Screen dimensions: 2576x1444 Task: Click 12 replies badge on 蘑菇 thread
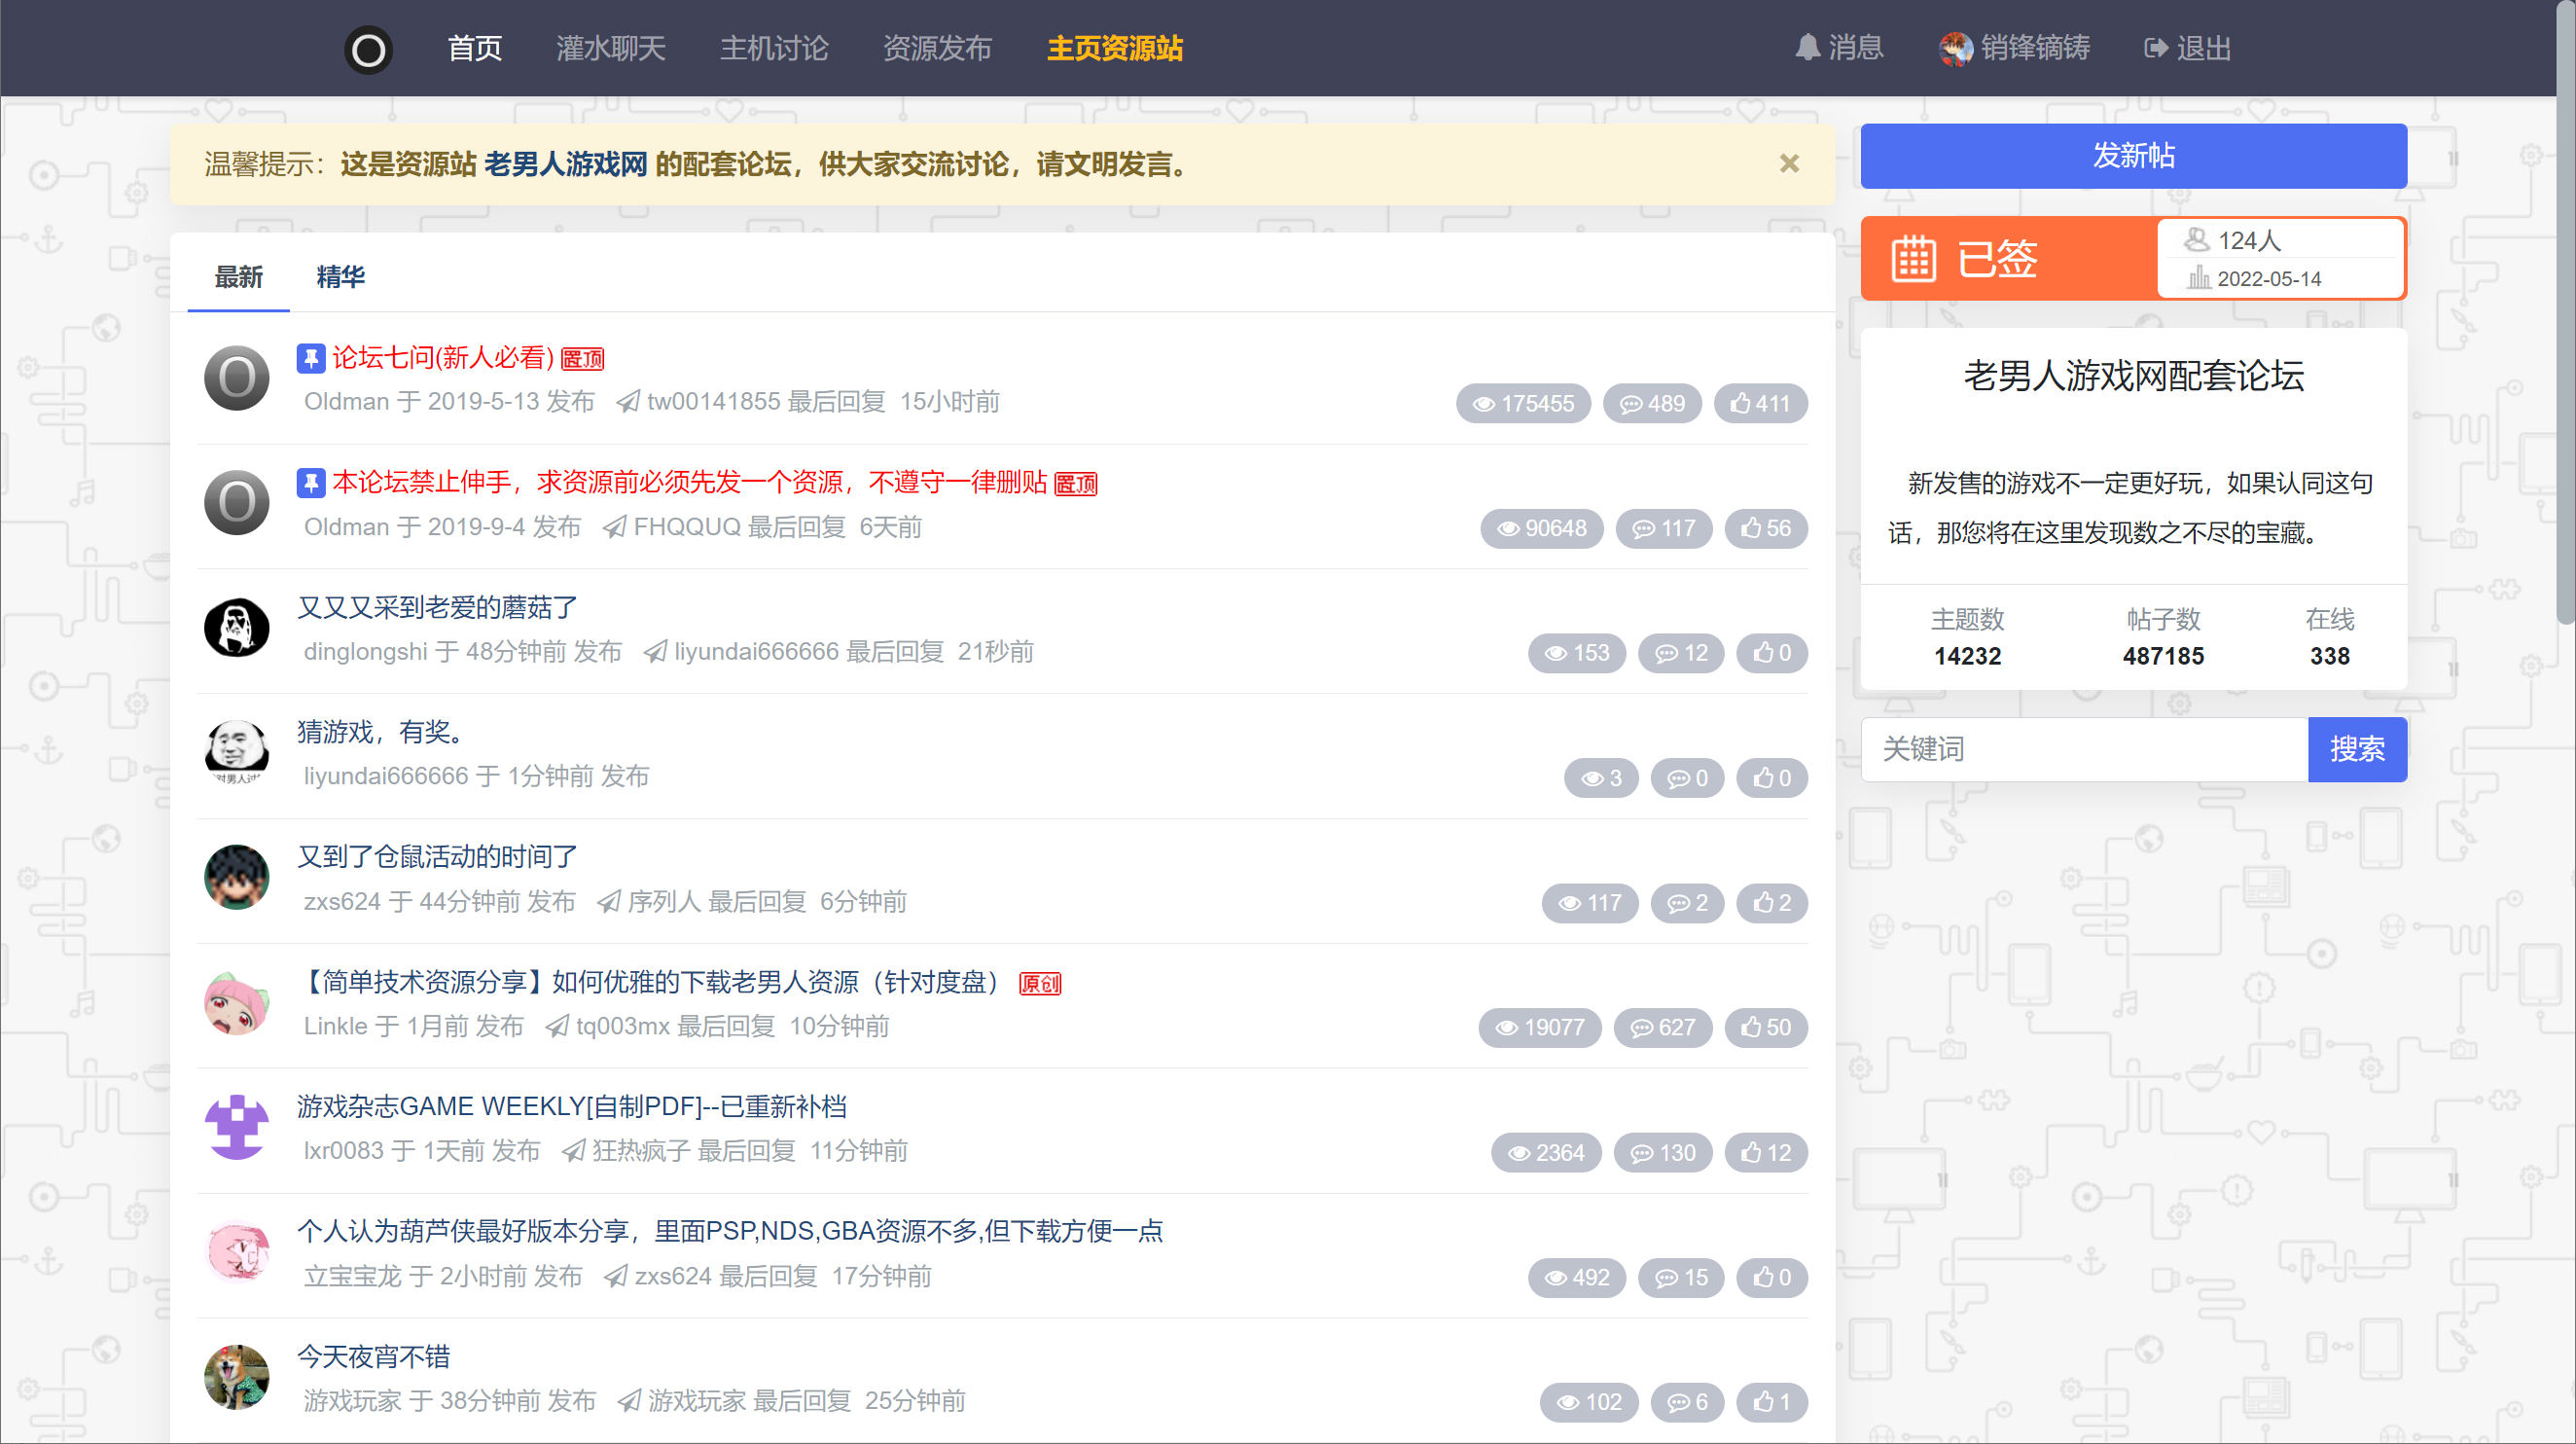tap(1681, 653)
